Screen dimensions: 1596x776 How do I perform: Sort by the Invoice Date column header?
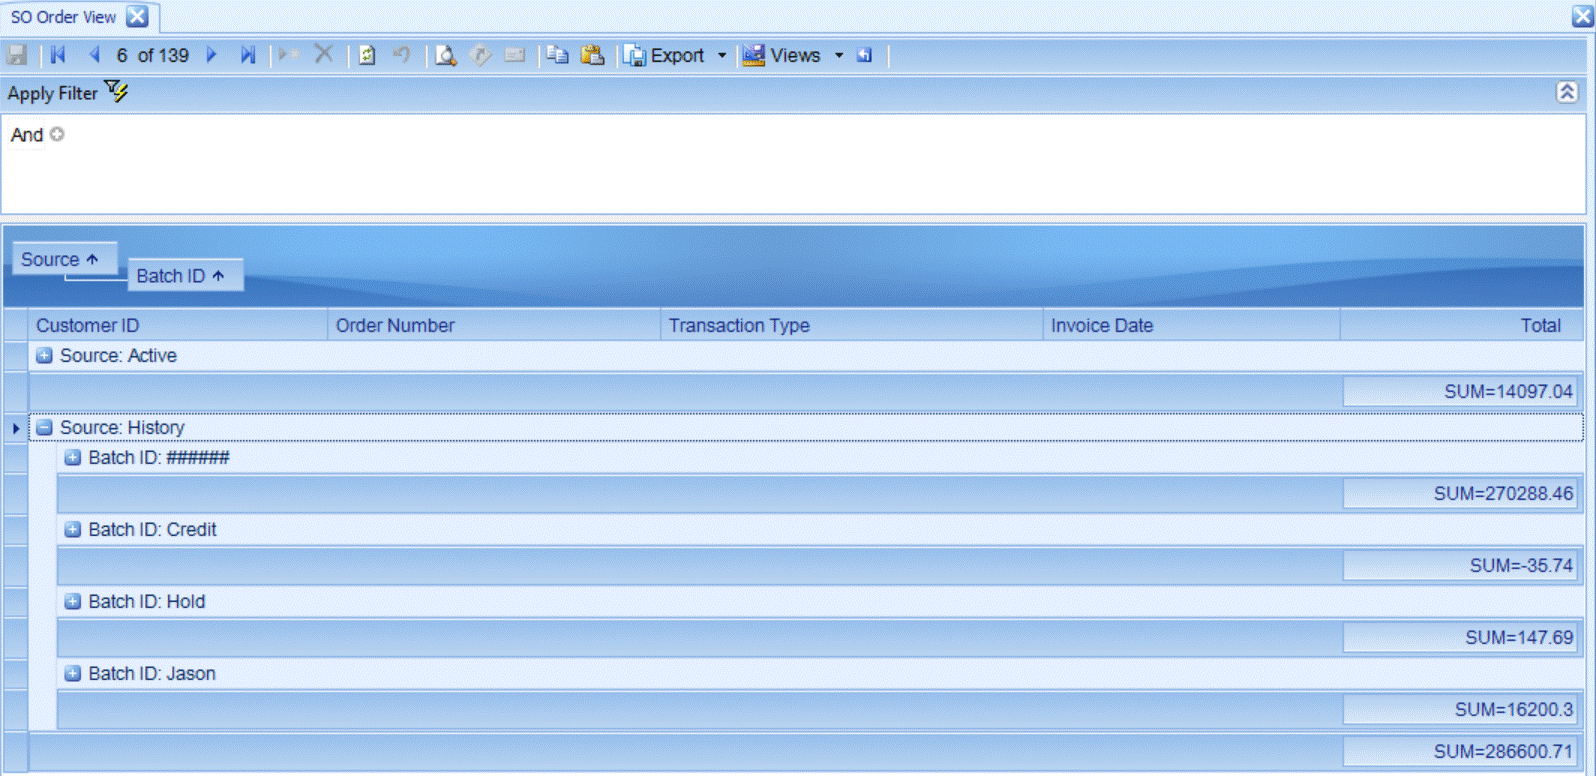[1101, 325]
